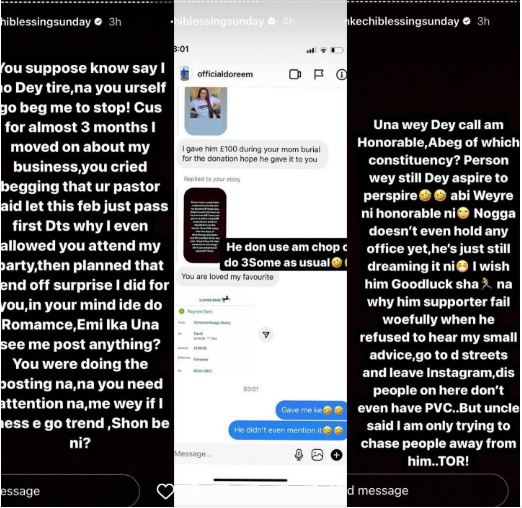The image size is (522, 508).
Task: Open the chat info icon
Action: 341,74
